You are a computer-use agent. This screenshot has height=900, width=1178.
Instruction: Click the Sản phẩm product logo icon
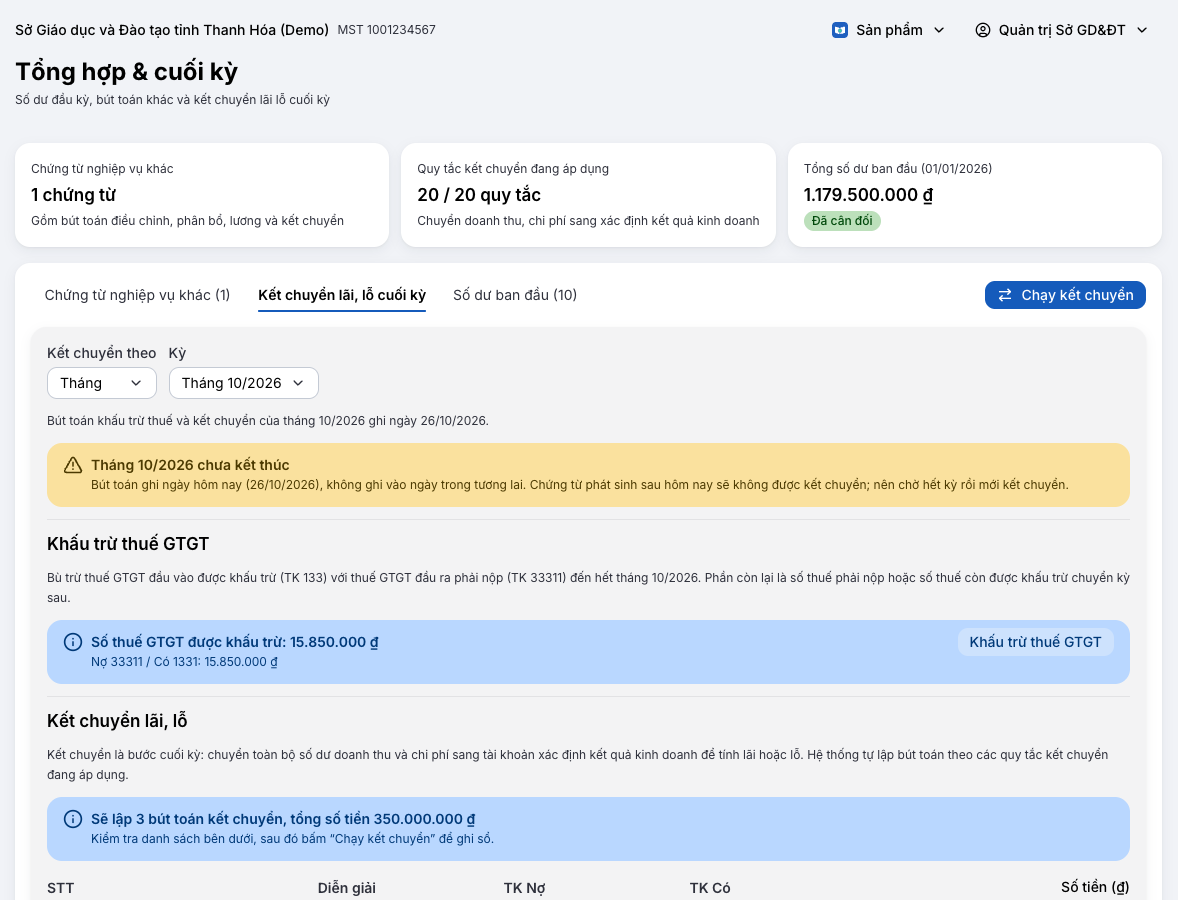click(x=840, y=30)
